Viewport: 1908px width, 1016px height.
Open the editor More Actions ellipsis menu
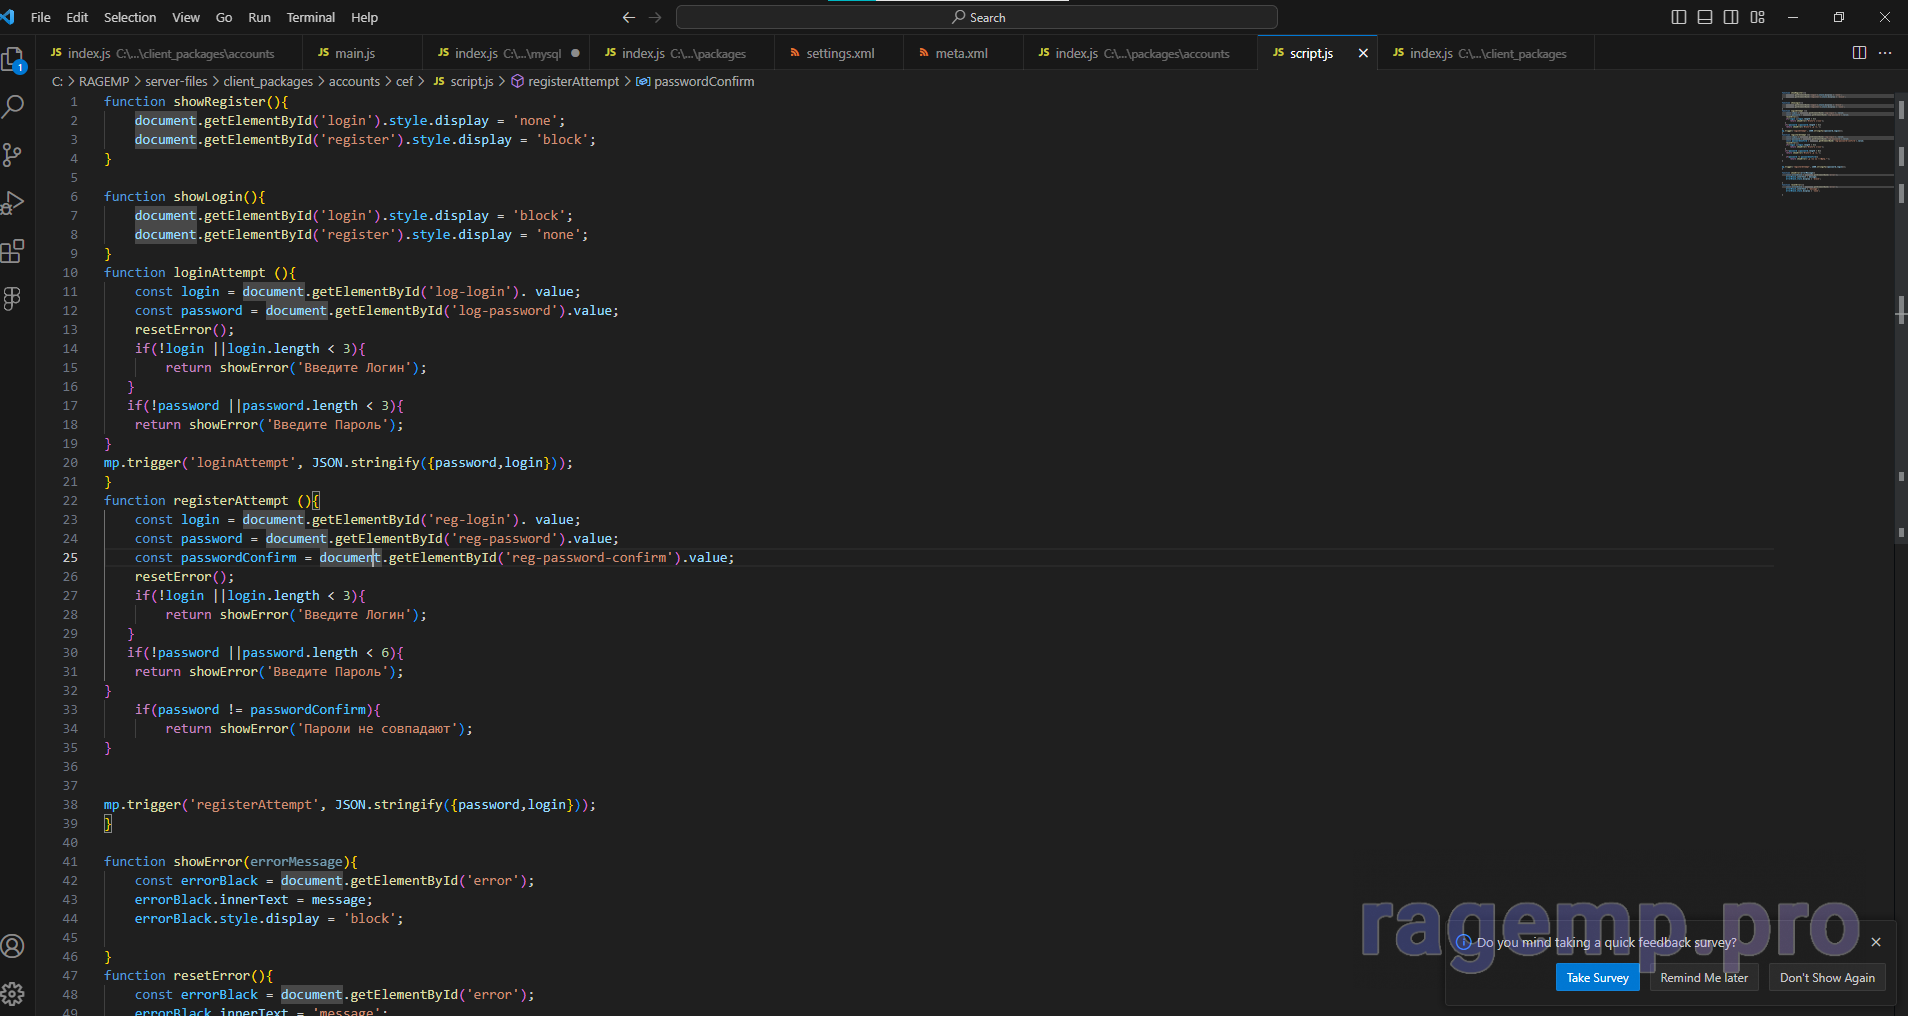point(1885,53)
